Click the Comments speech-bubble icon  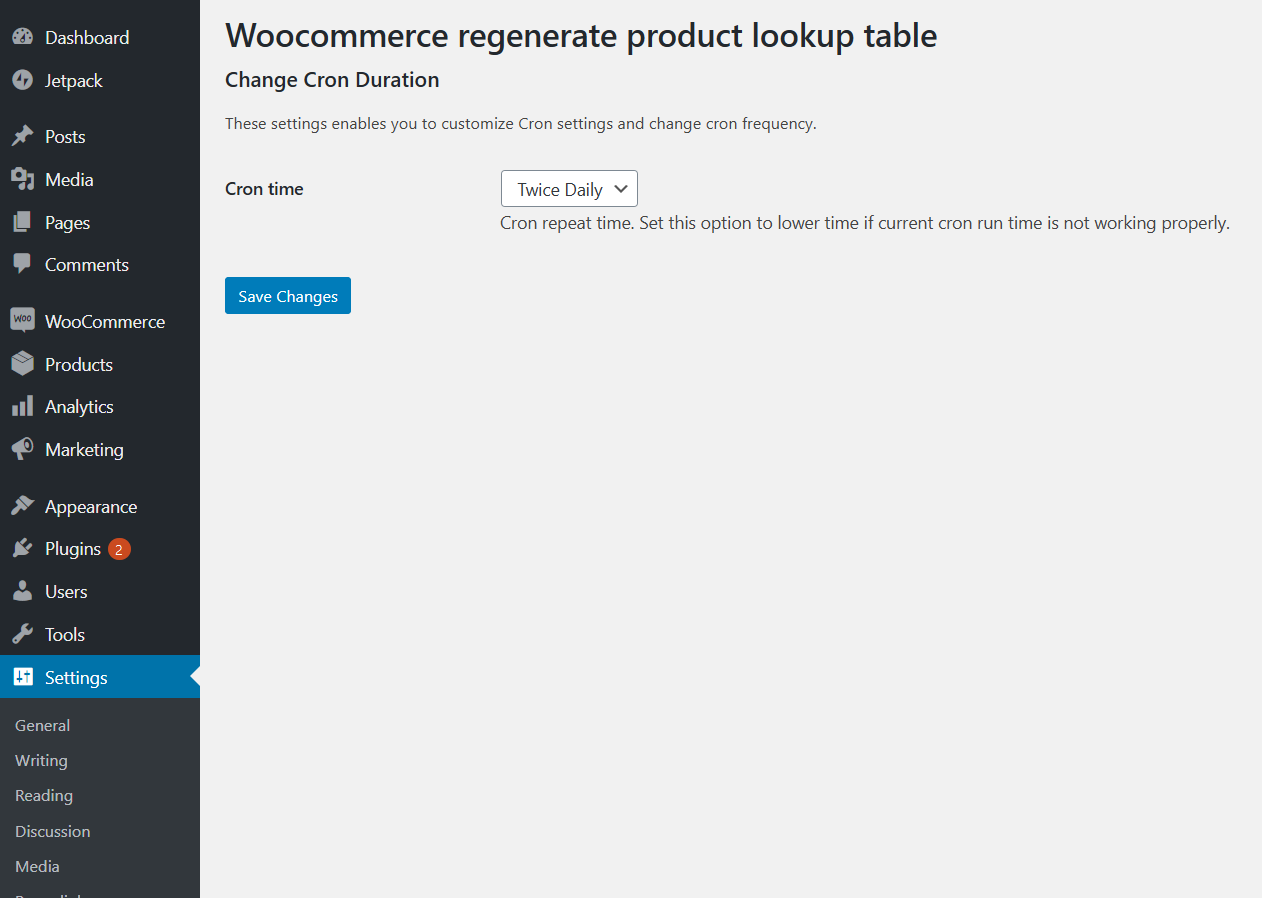pos(22,263)
